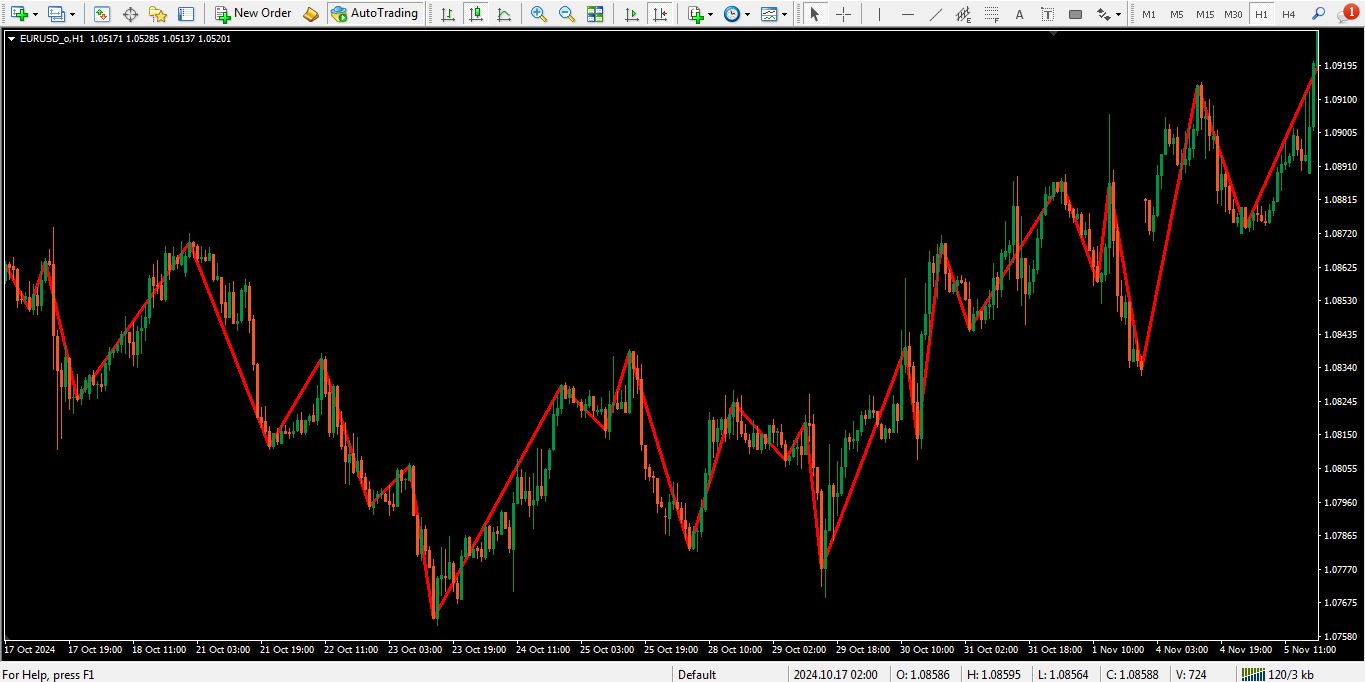1365x682 pixels.
Task: Show the Navigator folder-star icon
Action: pyautogui.click(x=158, y=14)
